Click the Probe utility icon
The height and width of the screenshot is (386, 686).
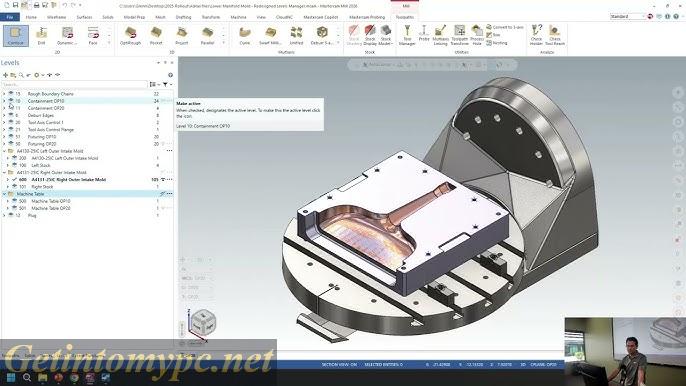pyautogui.click(x=424, y=33)
